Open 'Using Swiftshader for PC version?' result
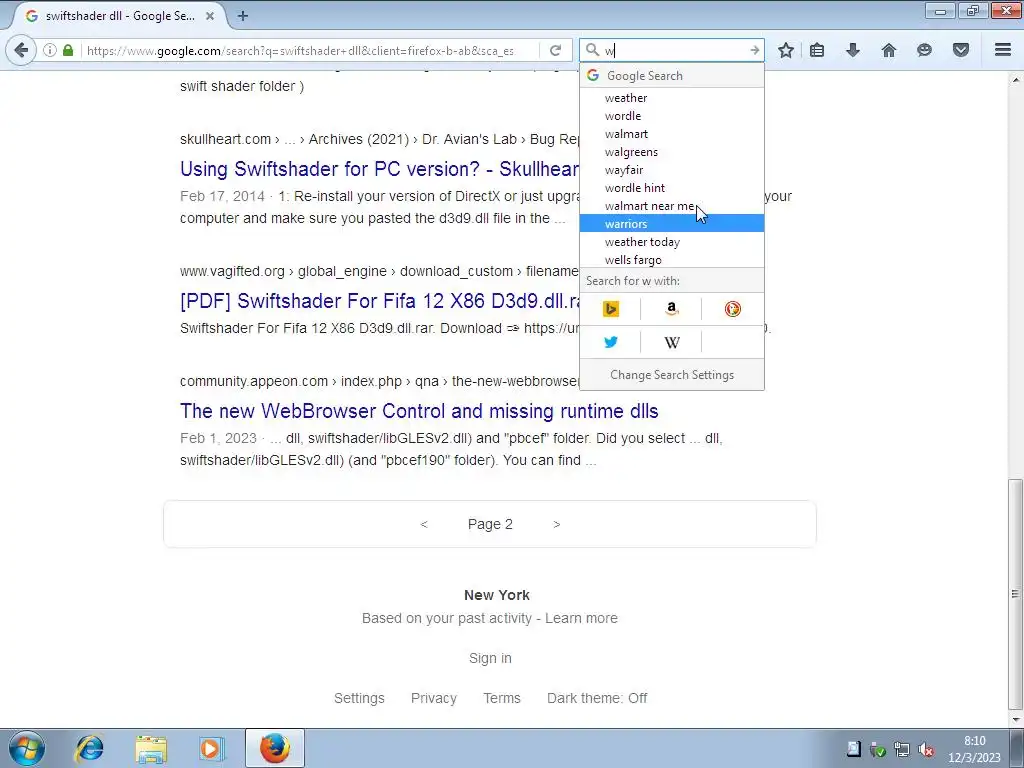This screenshot has height=768, width=1024. (x=379, y=169)
